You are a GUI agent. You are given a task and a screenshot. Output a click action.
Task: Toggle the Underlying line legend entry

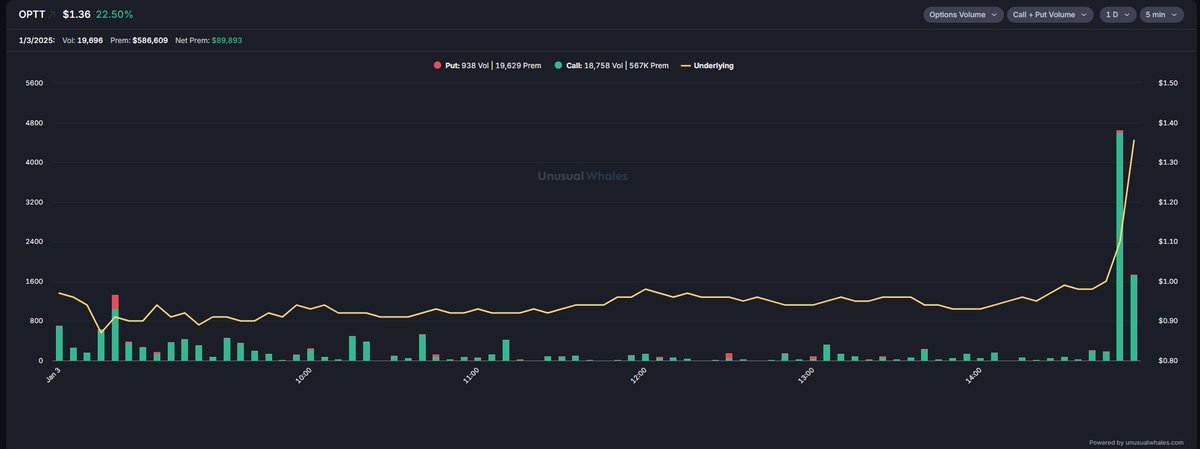coord(706,65)
